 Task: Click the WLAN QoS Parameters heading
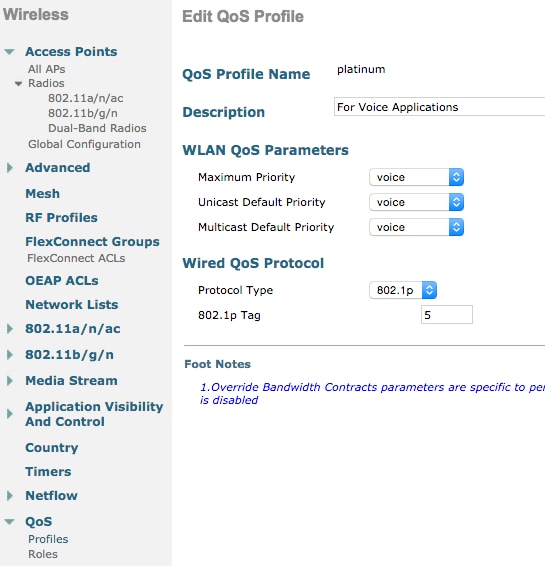266,150
